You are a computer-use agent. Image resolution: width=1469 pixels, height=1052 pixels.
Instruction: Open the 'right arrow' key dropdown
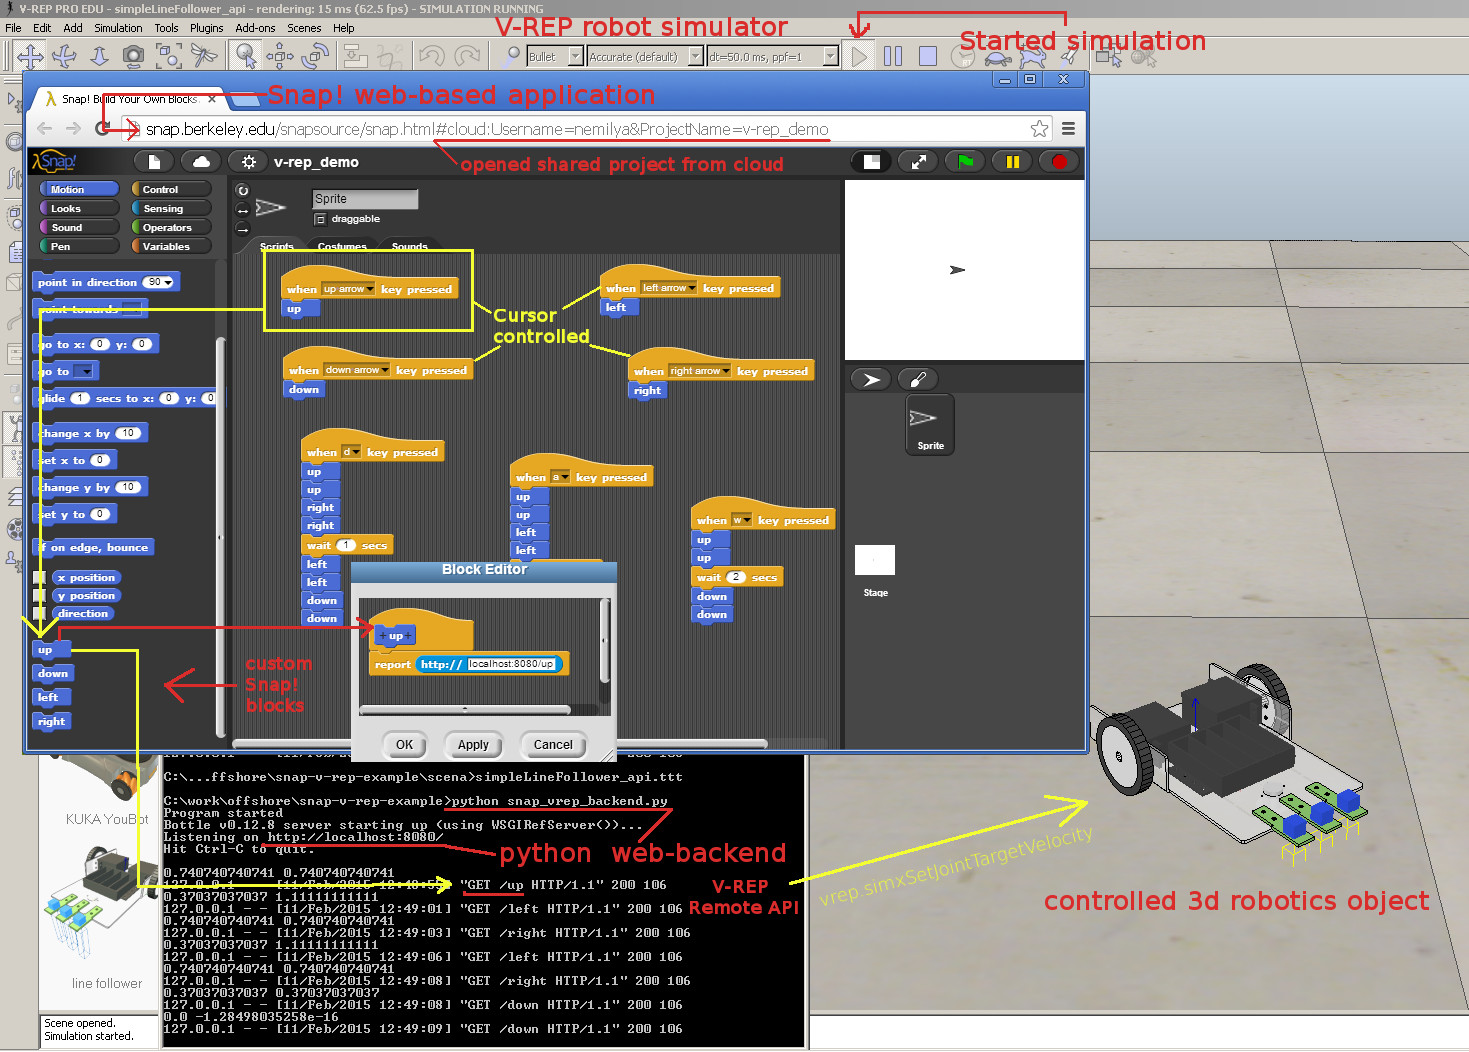point(699,371)
